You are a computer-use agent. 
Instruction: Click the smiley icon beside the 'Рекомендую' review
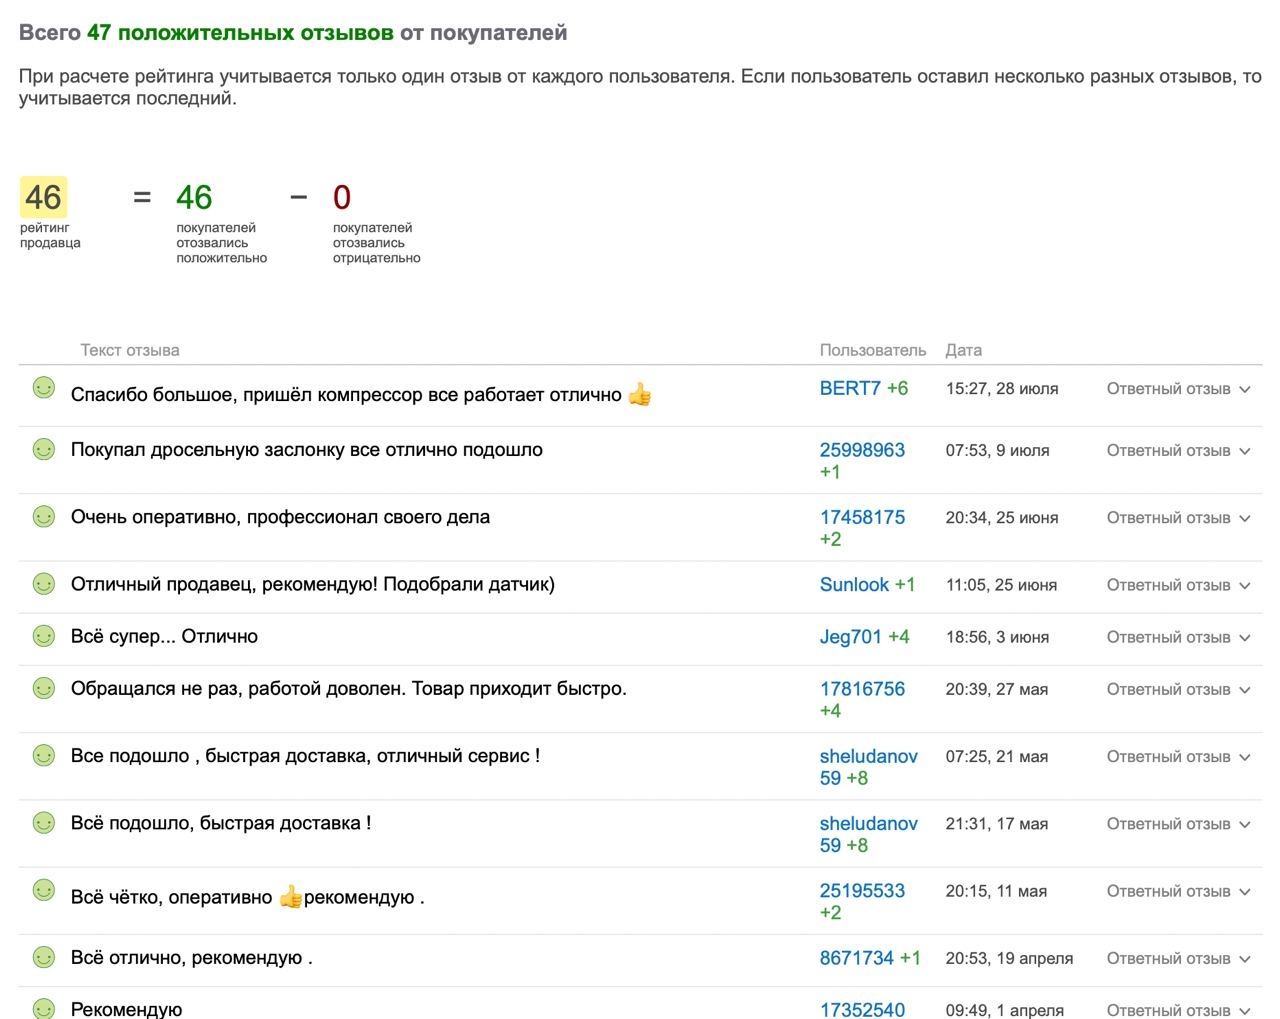pos(44,1008)
